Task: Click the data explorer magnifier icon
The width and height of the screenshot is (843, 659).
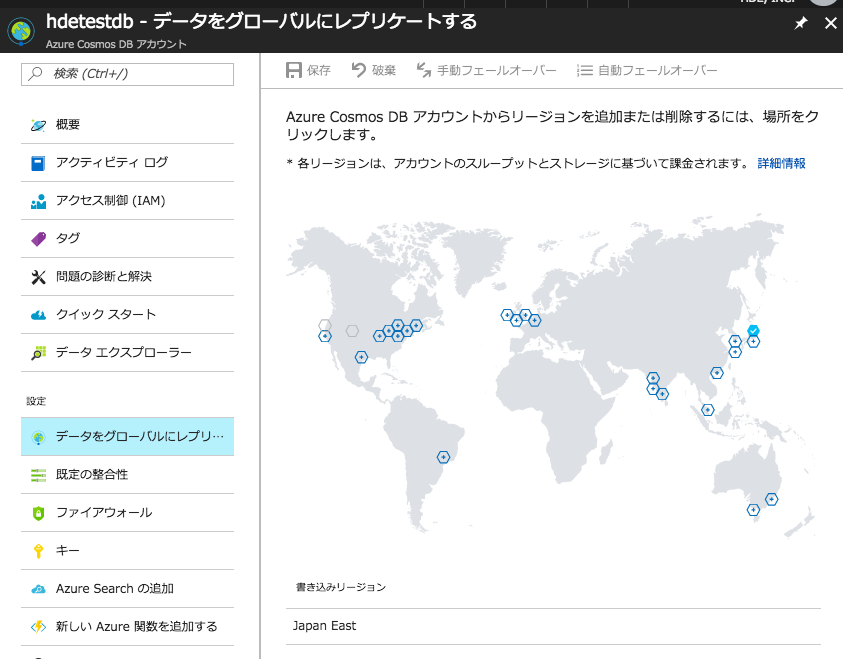Action: coord(38,353)
